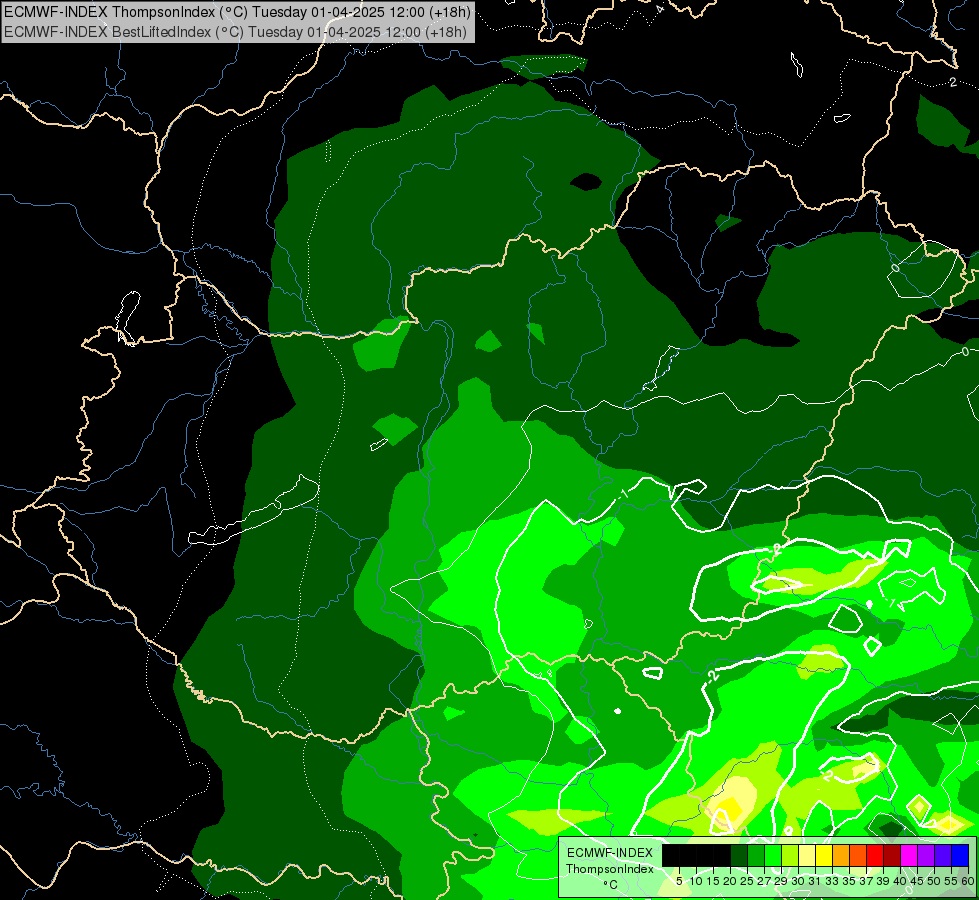This screenshot has width=979, height=900.
Task: Click legend tick value 35
Action: tap(849, 881)
